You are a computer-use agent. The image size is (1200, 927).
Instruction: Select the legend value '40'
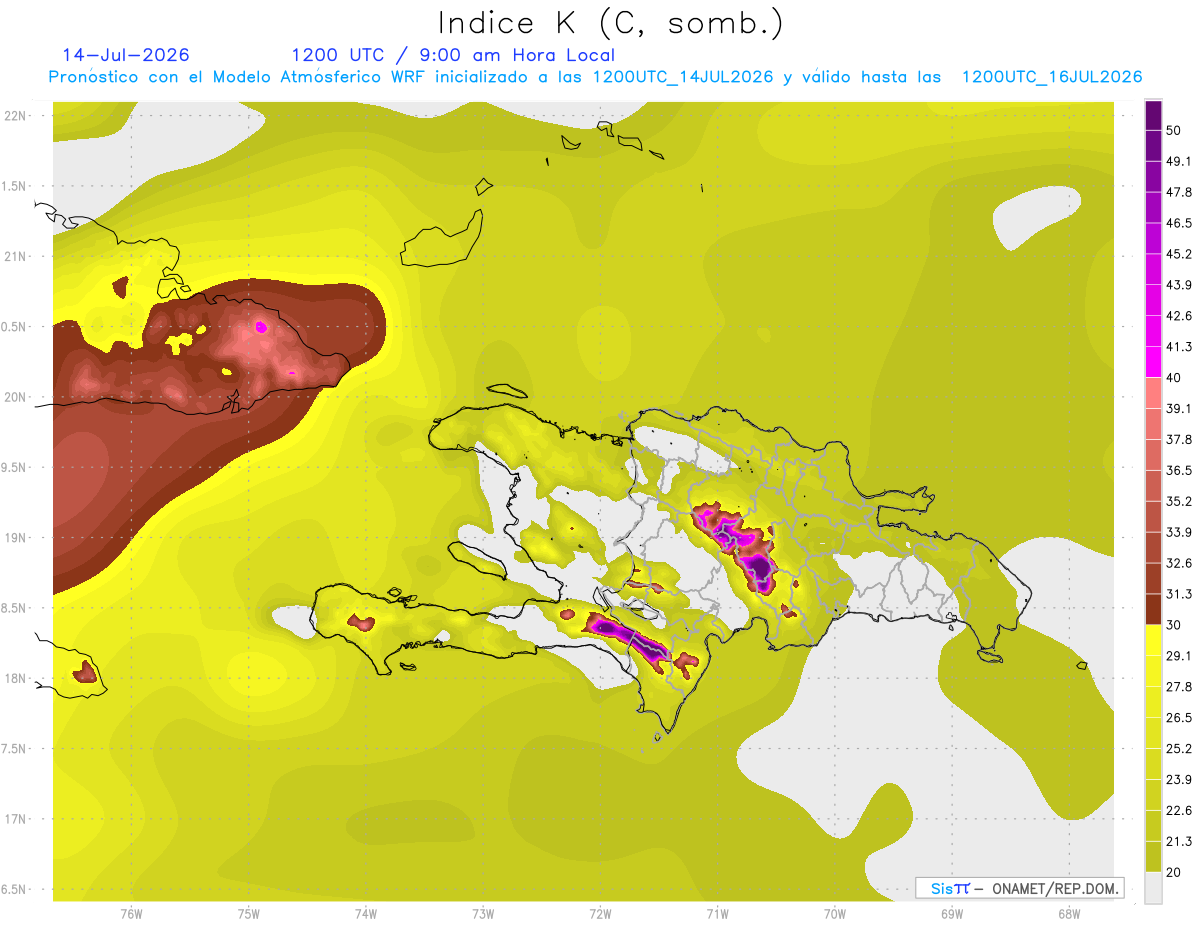(1174, 378)
